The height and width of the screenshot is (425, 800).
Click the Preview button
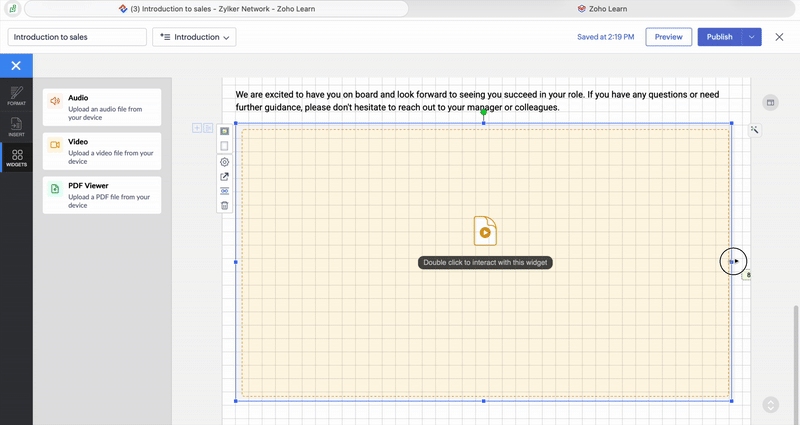(x=668, y=37)
